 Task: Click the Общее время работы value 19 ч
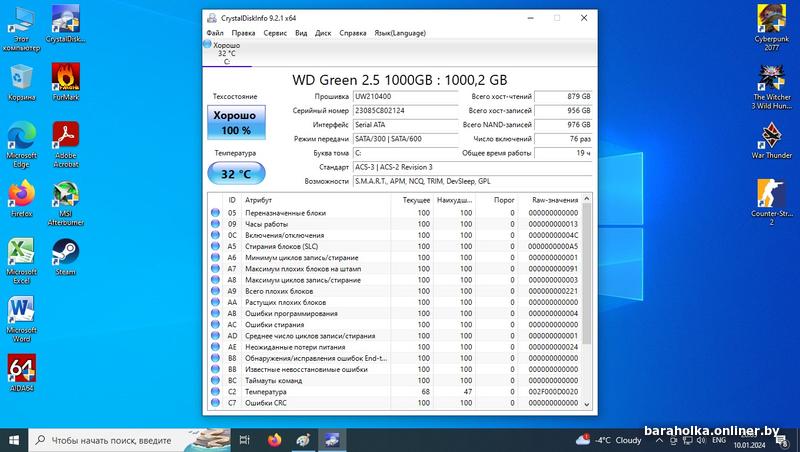(x=563, y=153)
